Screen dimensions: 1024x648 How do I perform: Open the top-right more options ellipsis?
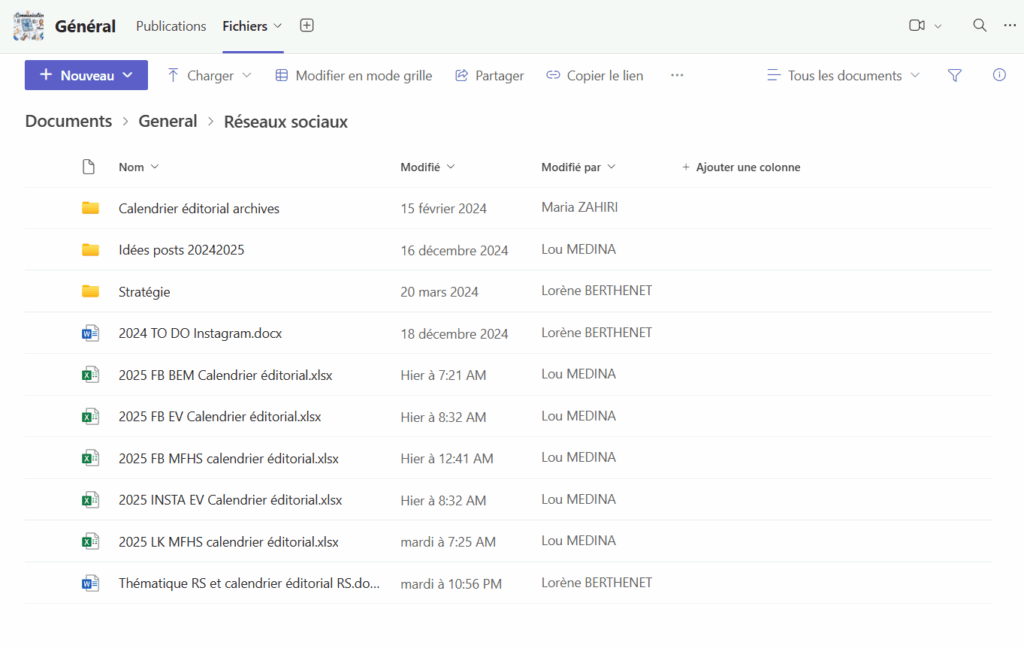tap(1010, 25)
